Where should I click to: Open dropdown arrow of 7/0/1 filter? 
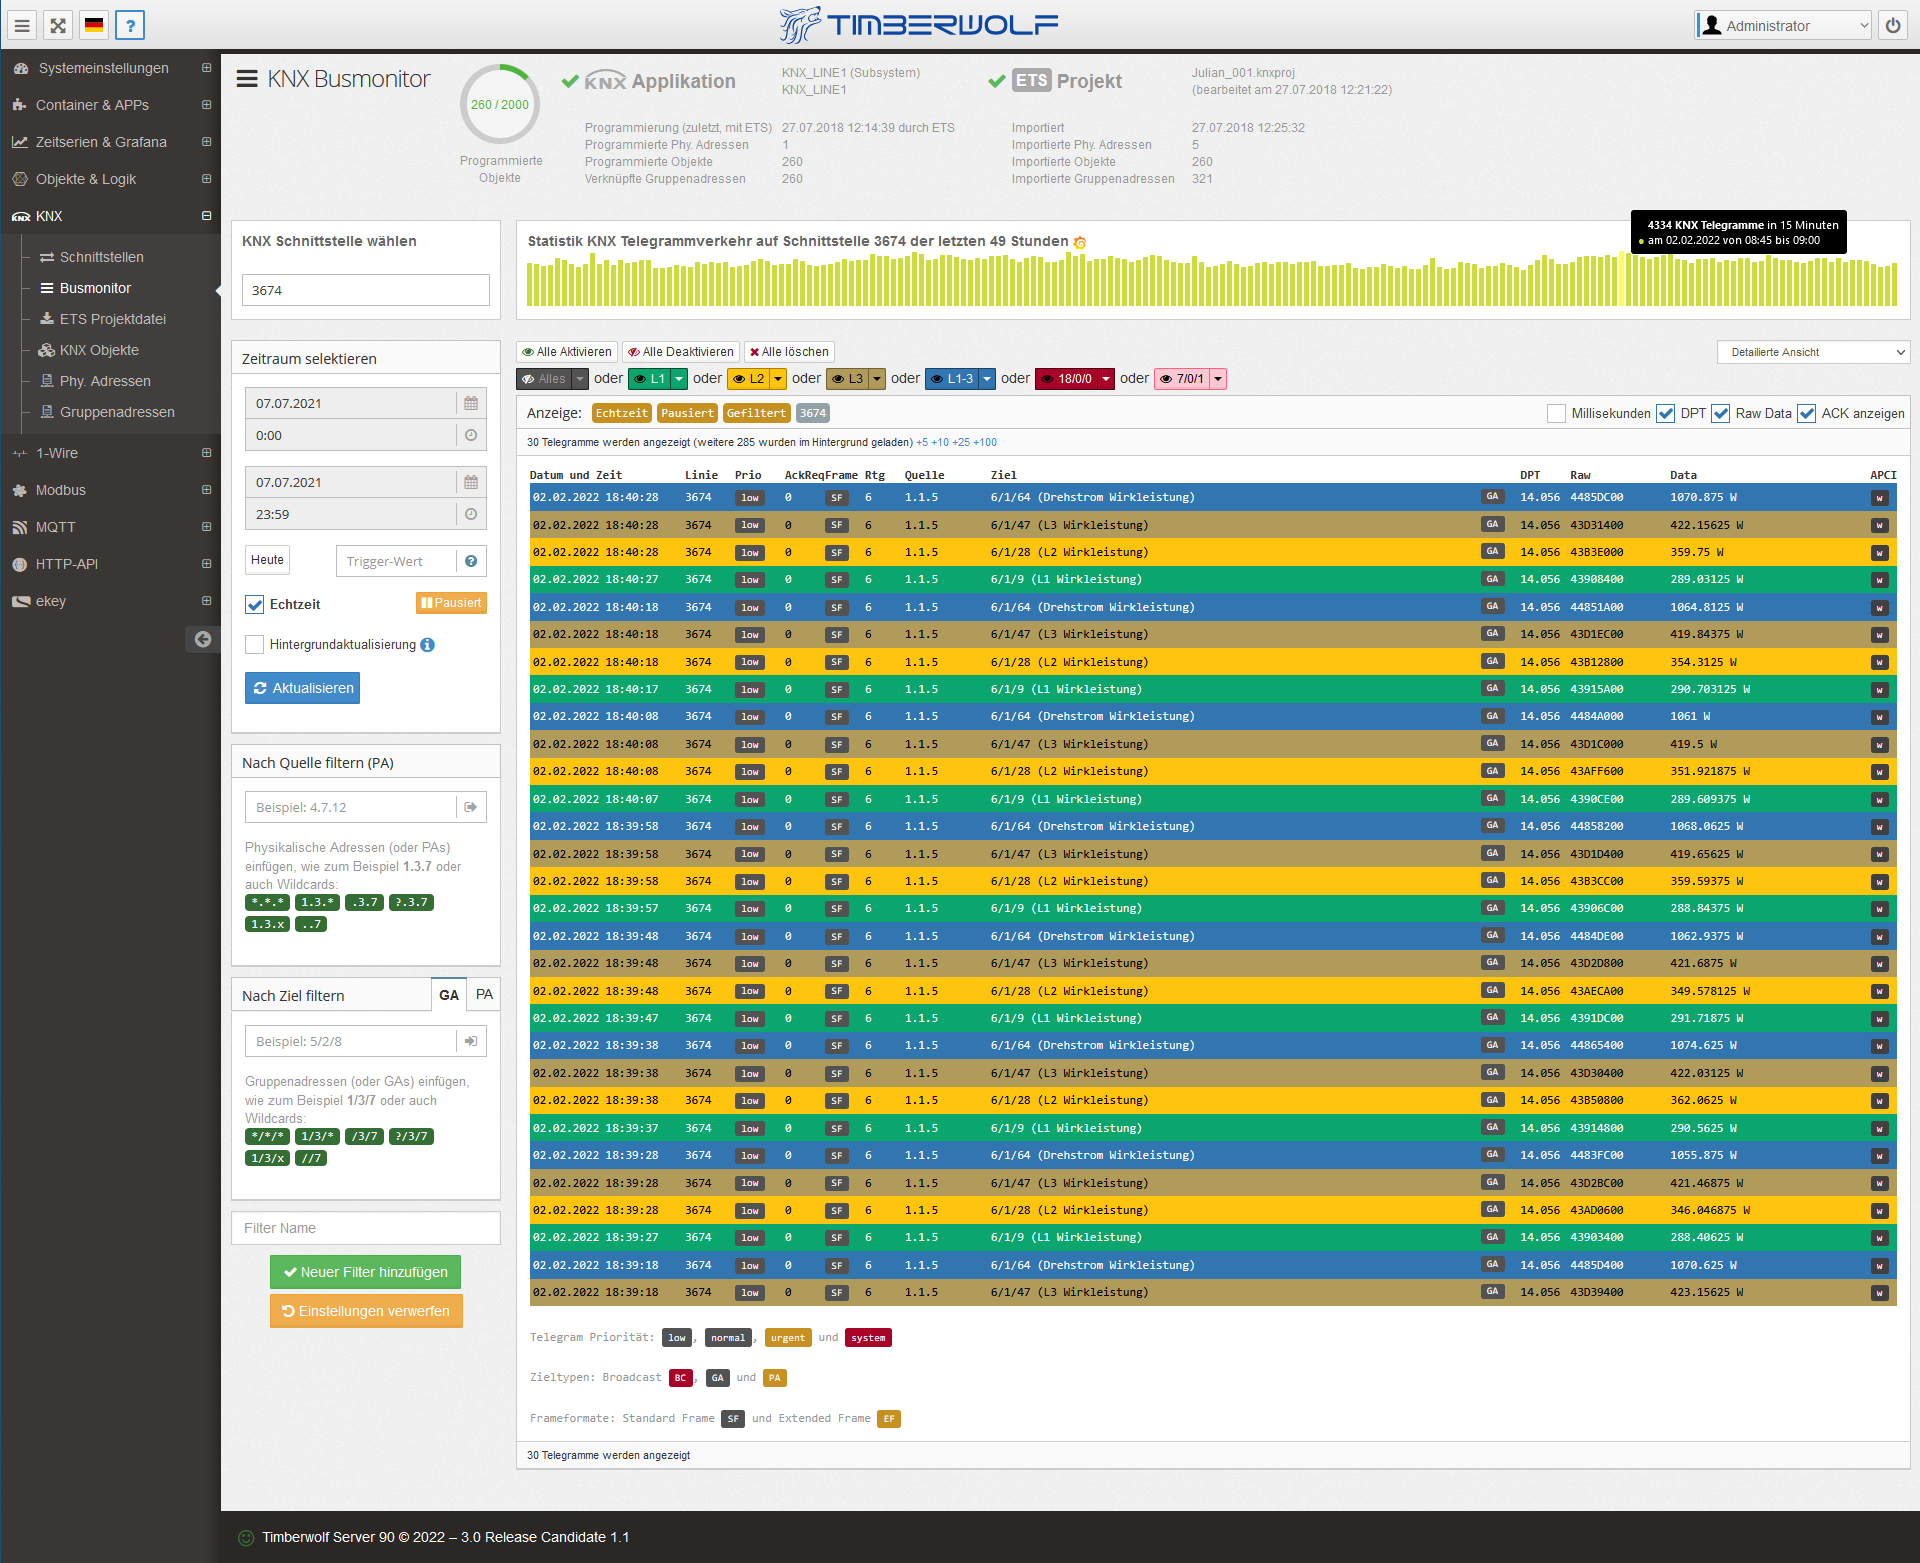[1218, 379]
